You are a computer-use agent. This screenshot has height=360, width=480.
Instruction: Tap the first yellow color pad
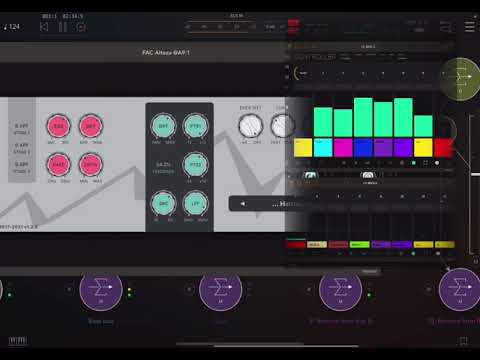click(x=303, y=148)
